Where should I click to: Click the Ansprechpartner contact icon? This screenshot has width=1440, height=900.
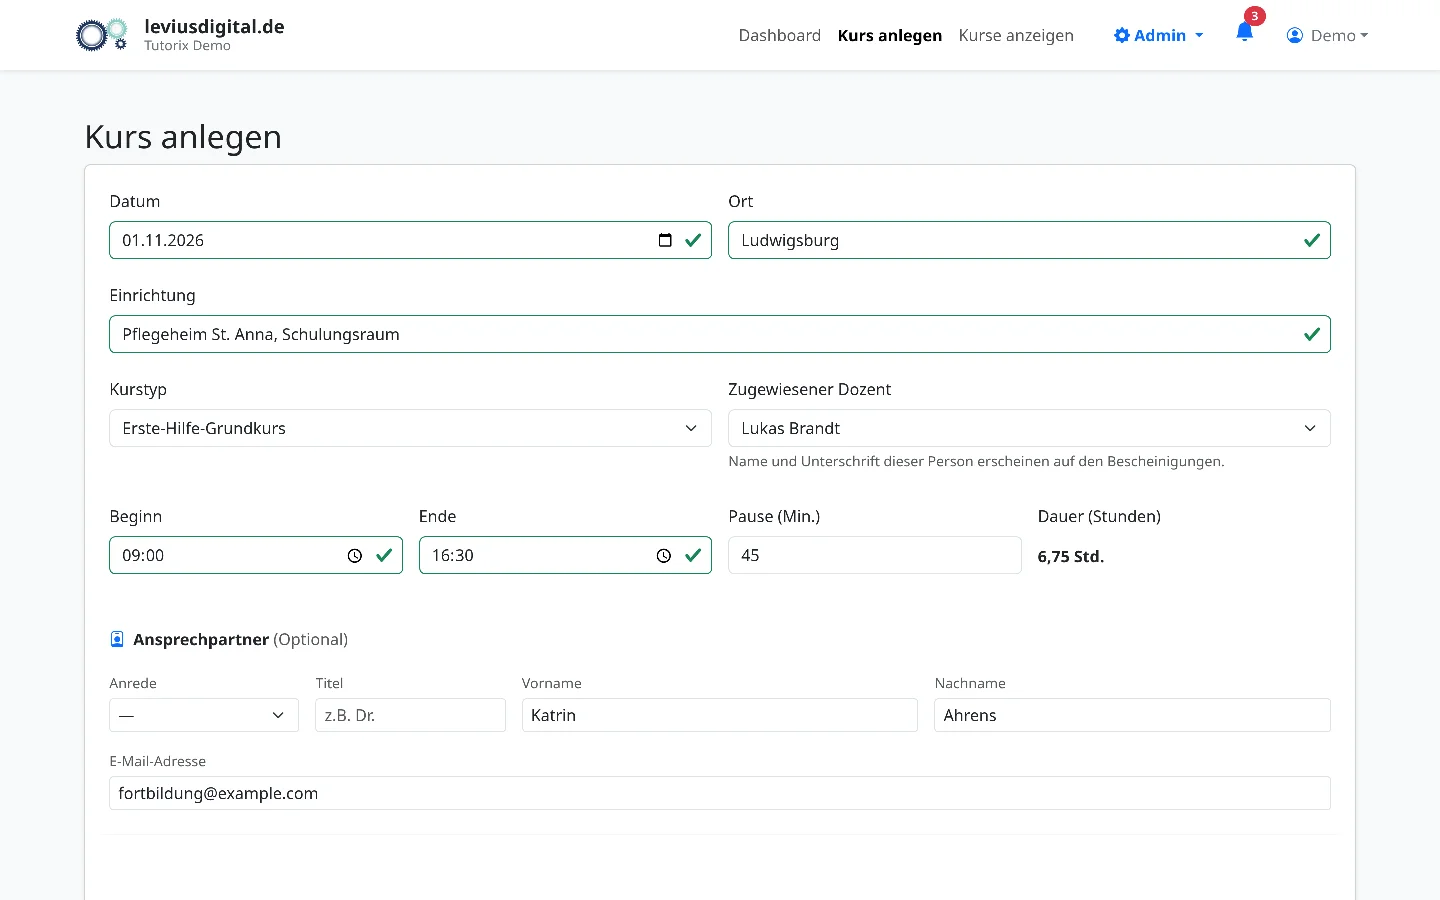pyautogui.click(x=117, y=639)
